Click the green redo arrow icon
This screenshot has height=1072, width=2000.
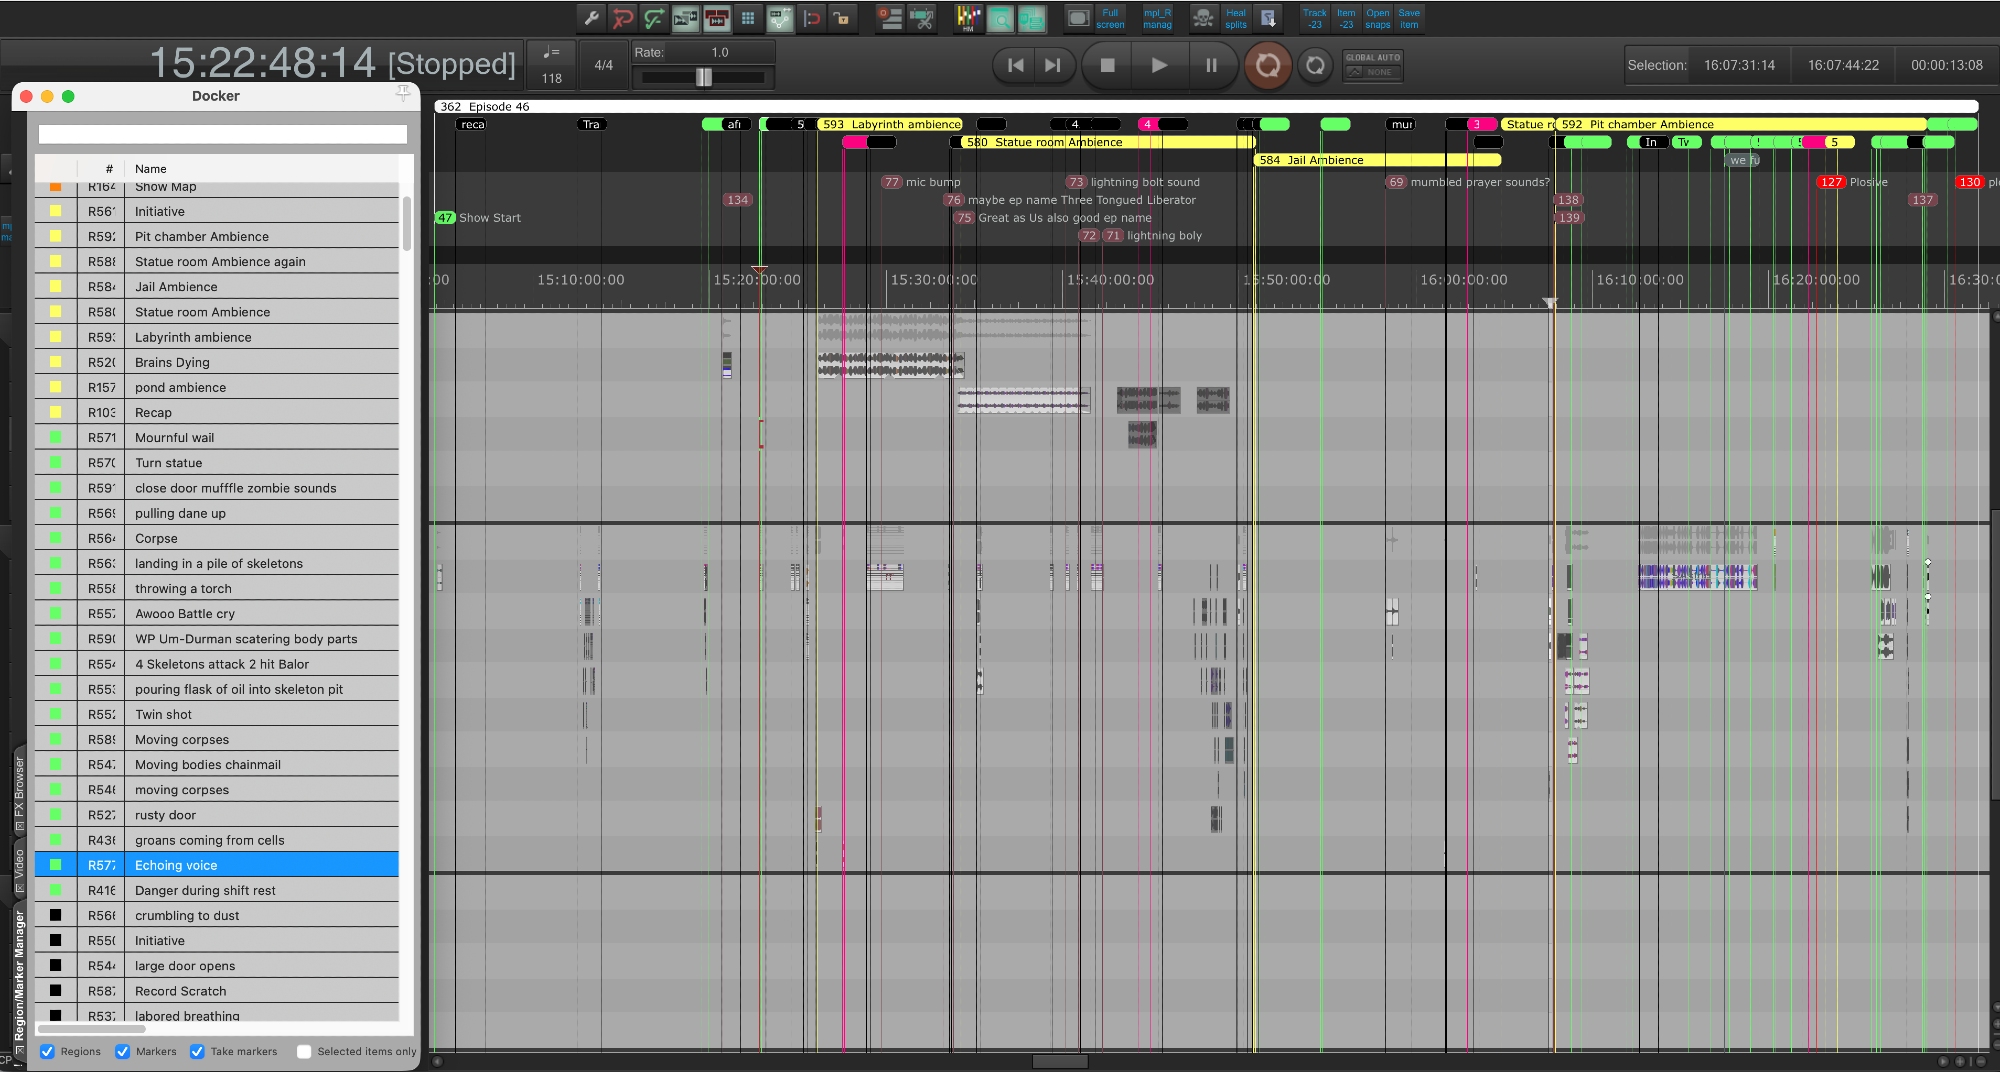point(654,18)
